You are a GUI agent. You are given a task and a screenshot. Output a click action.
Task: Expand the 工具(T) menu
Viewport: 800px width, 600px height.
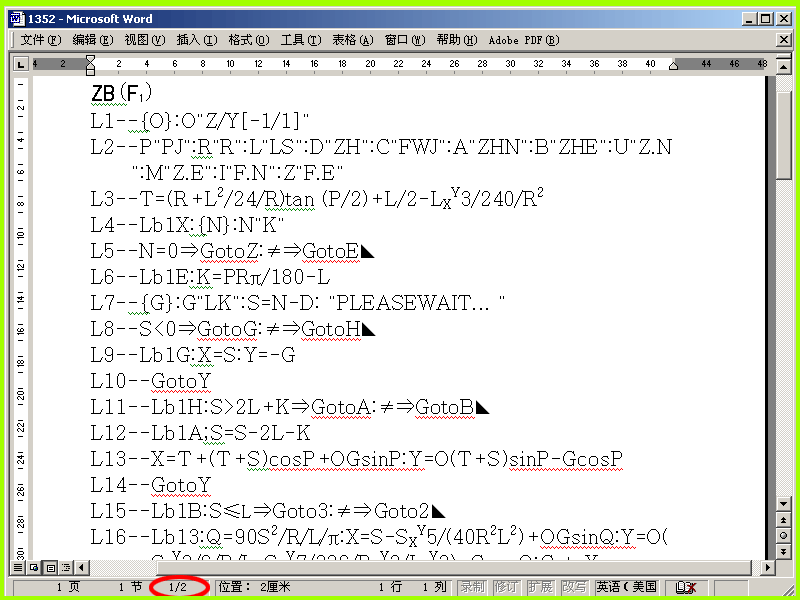[x=301, y=40]
